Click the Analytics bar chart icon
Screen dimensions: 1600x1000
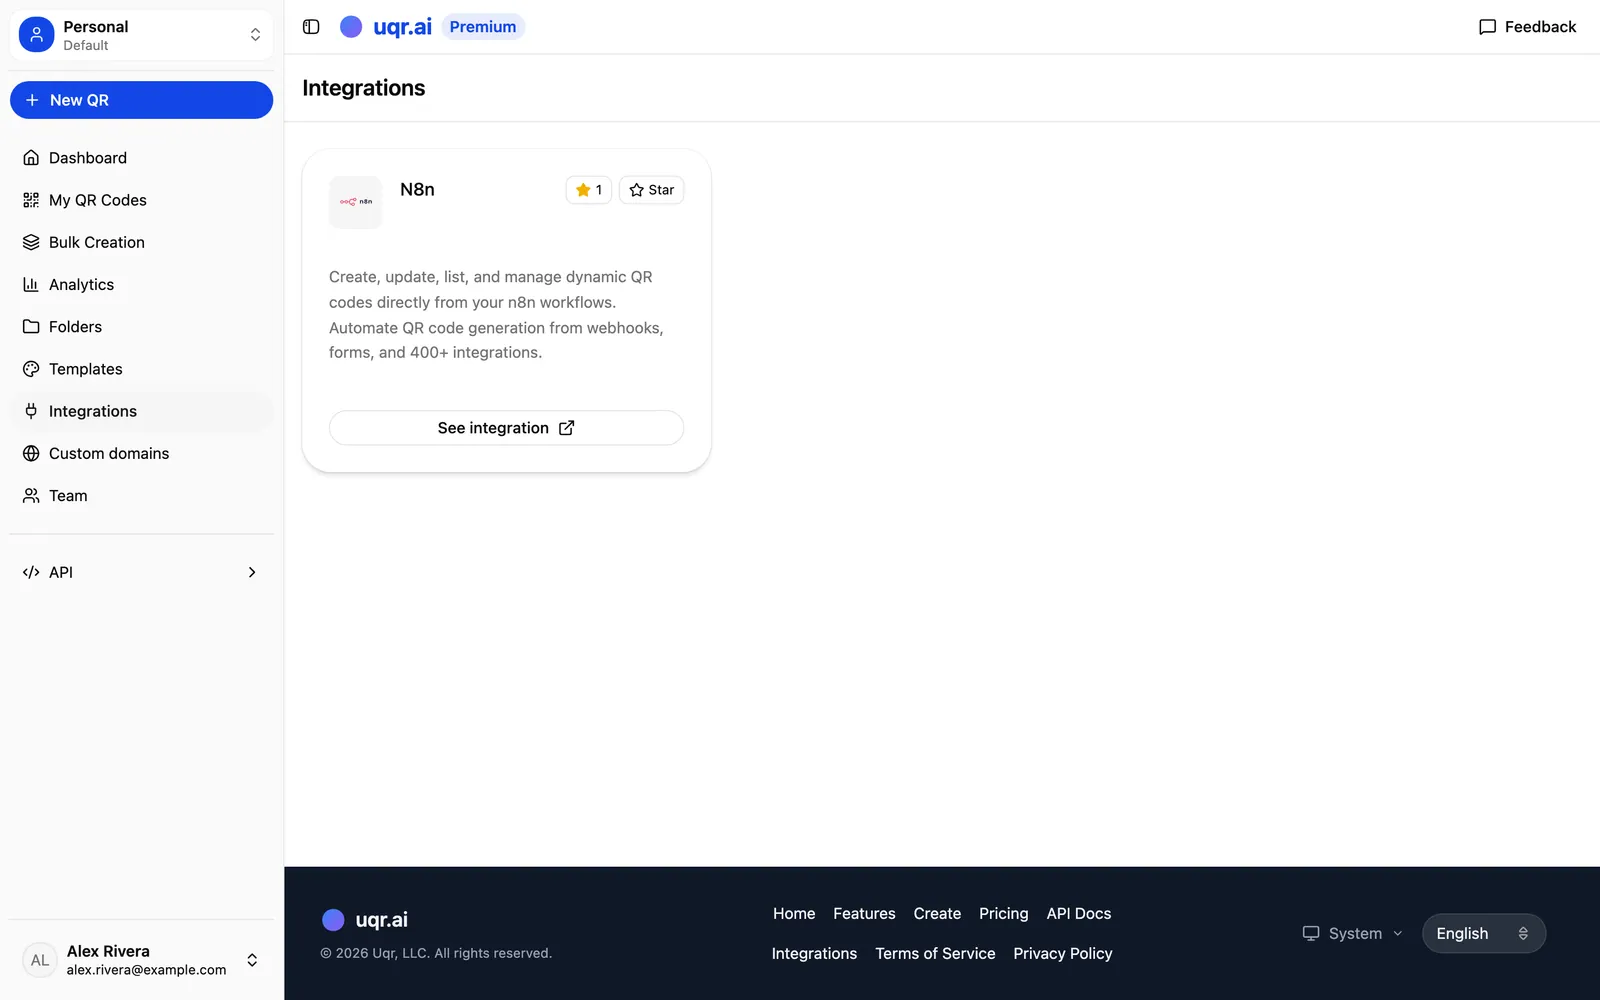pos(31,284)
